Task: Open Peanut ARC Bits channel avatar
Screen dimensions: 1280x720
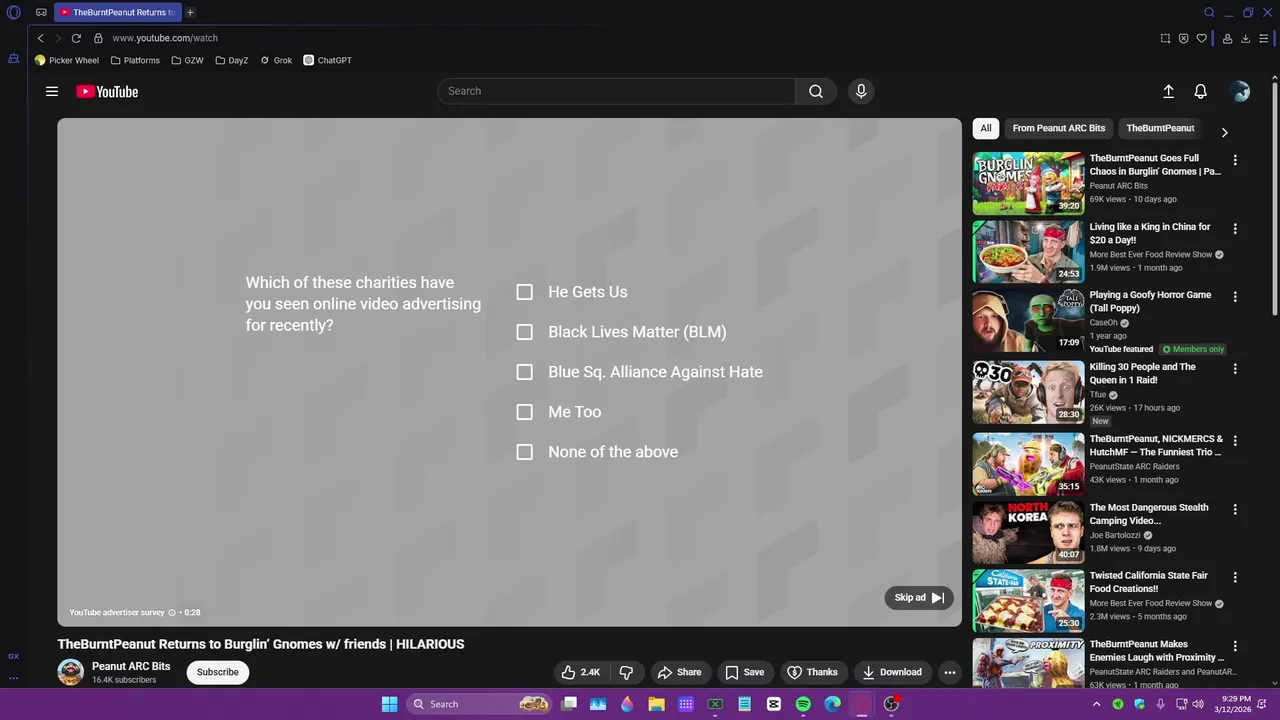Action: pyautogui.click(x=70, y=672)
